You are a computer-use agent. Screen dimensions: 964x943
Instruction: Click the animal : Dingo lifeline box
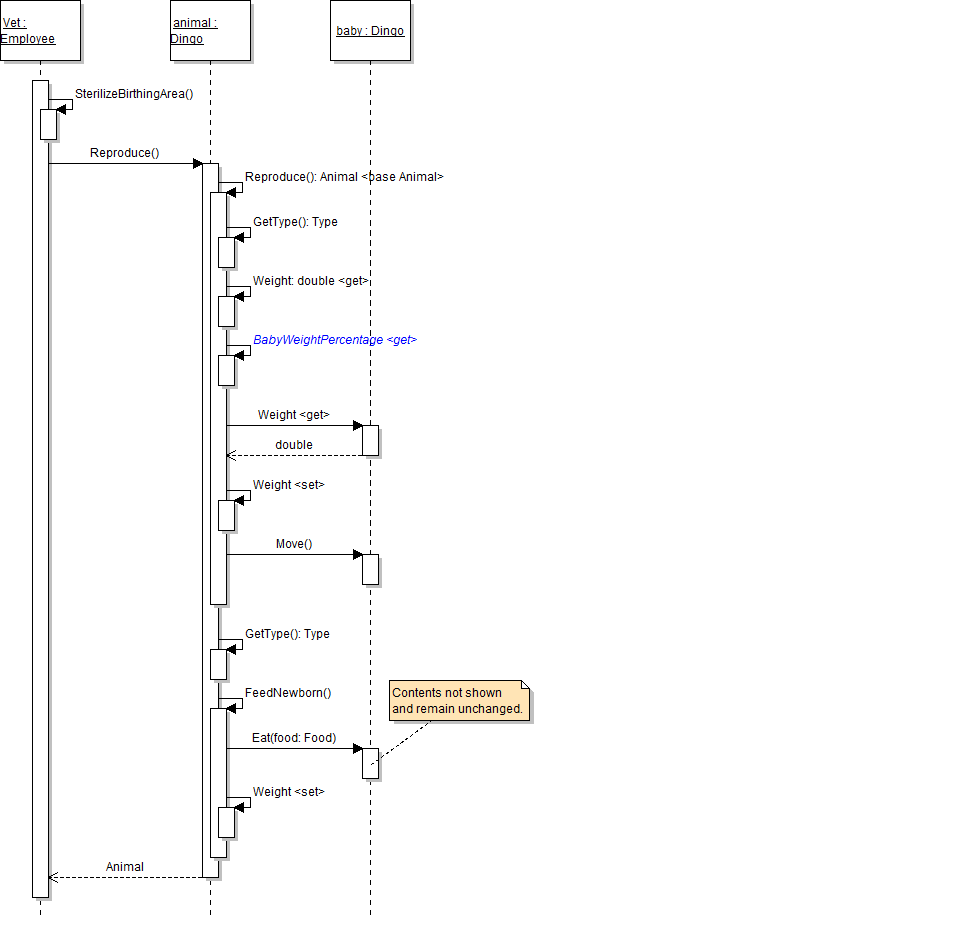pyautogui.click(x=210, y=31)
